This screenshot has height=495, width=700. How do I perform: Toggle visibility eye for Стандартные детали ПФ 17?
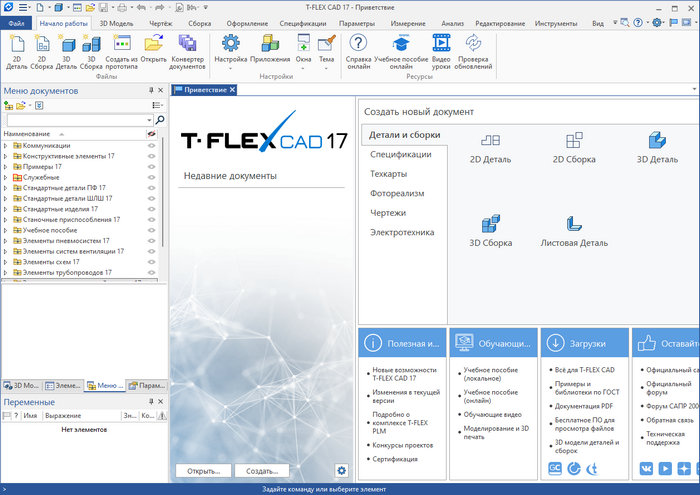point(152,188)
